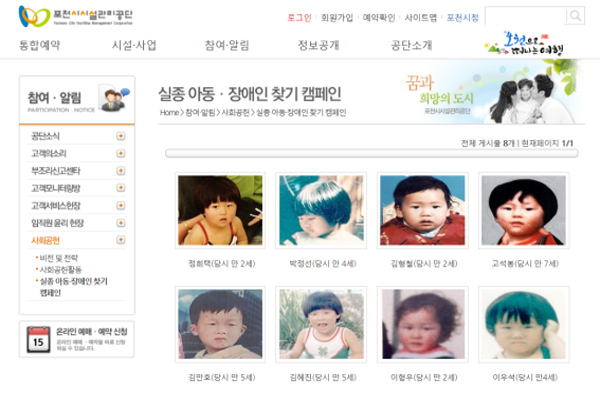The image size is (600, 400).
Task: Click the 포천시청 link
Action: [x=463, y=18]
